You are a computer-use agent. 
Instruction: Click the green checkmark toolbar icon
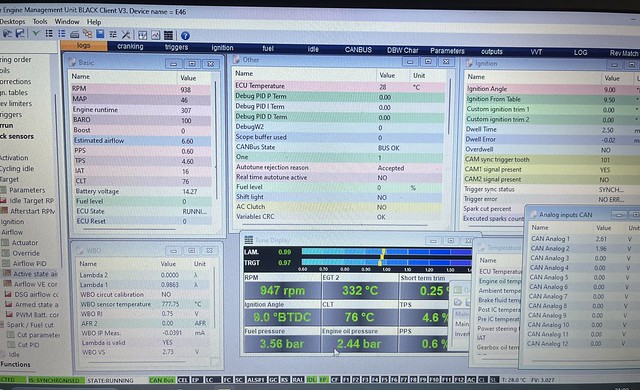click(x=36, y=33)
